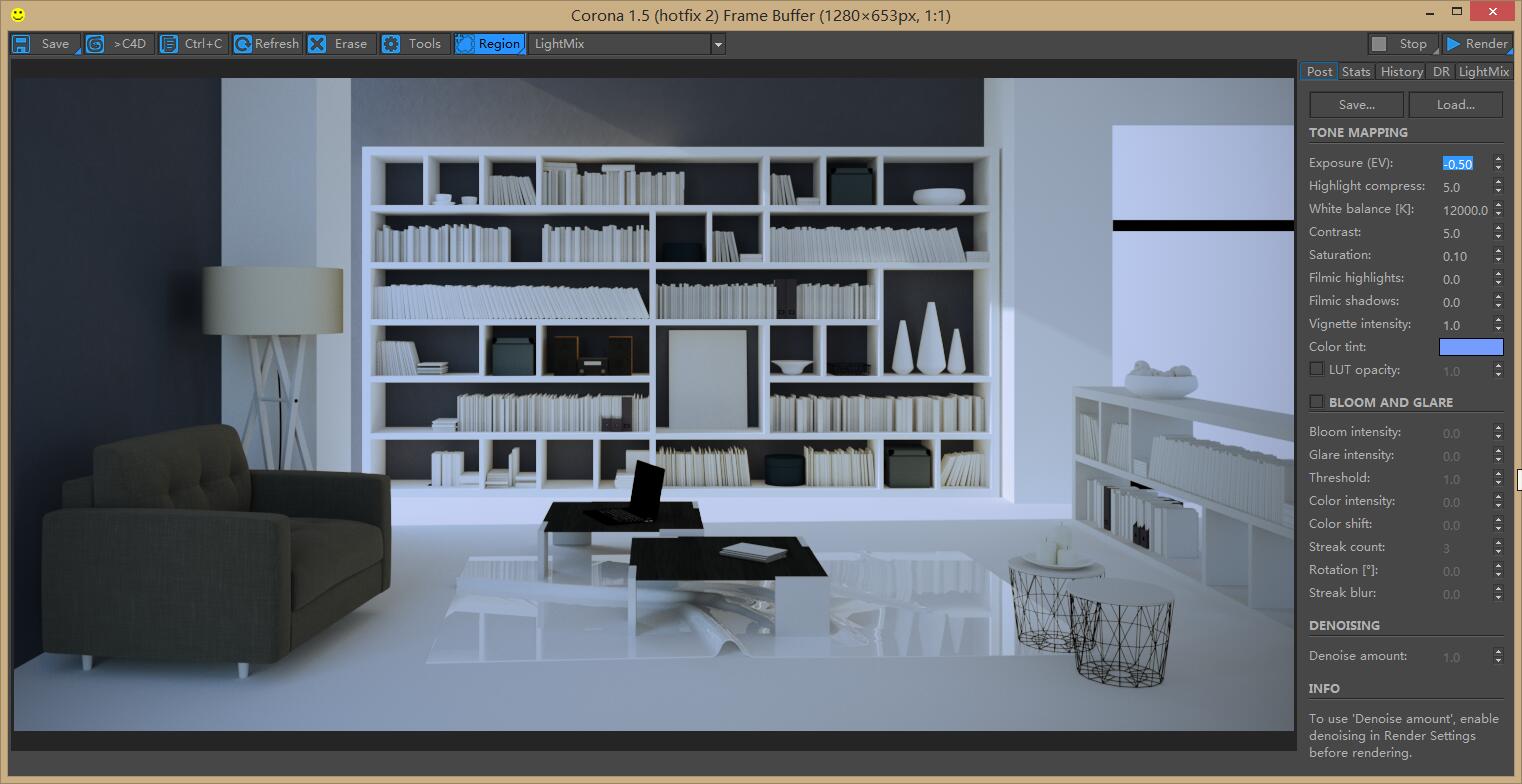This screenshot has width=1522, height=784.
Task: Click the INFO section header
Action: (1324, 688)
